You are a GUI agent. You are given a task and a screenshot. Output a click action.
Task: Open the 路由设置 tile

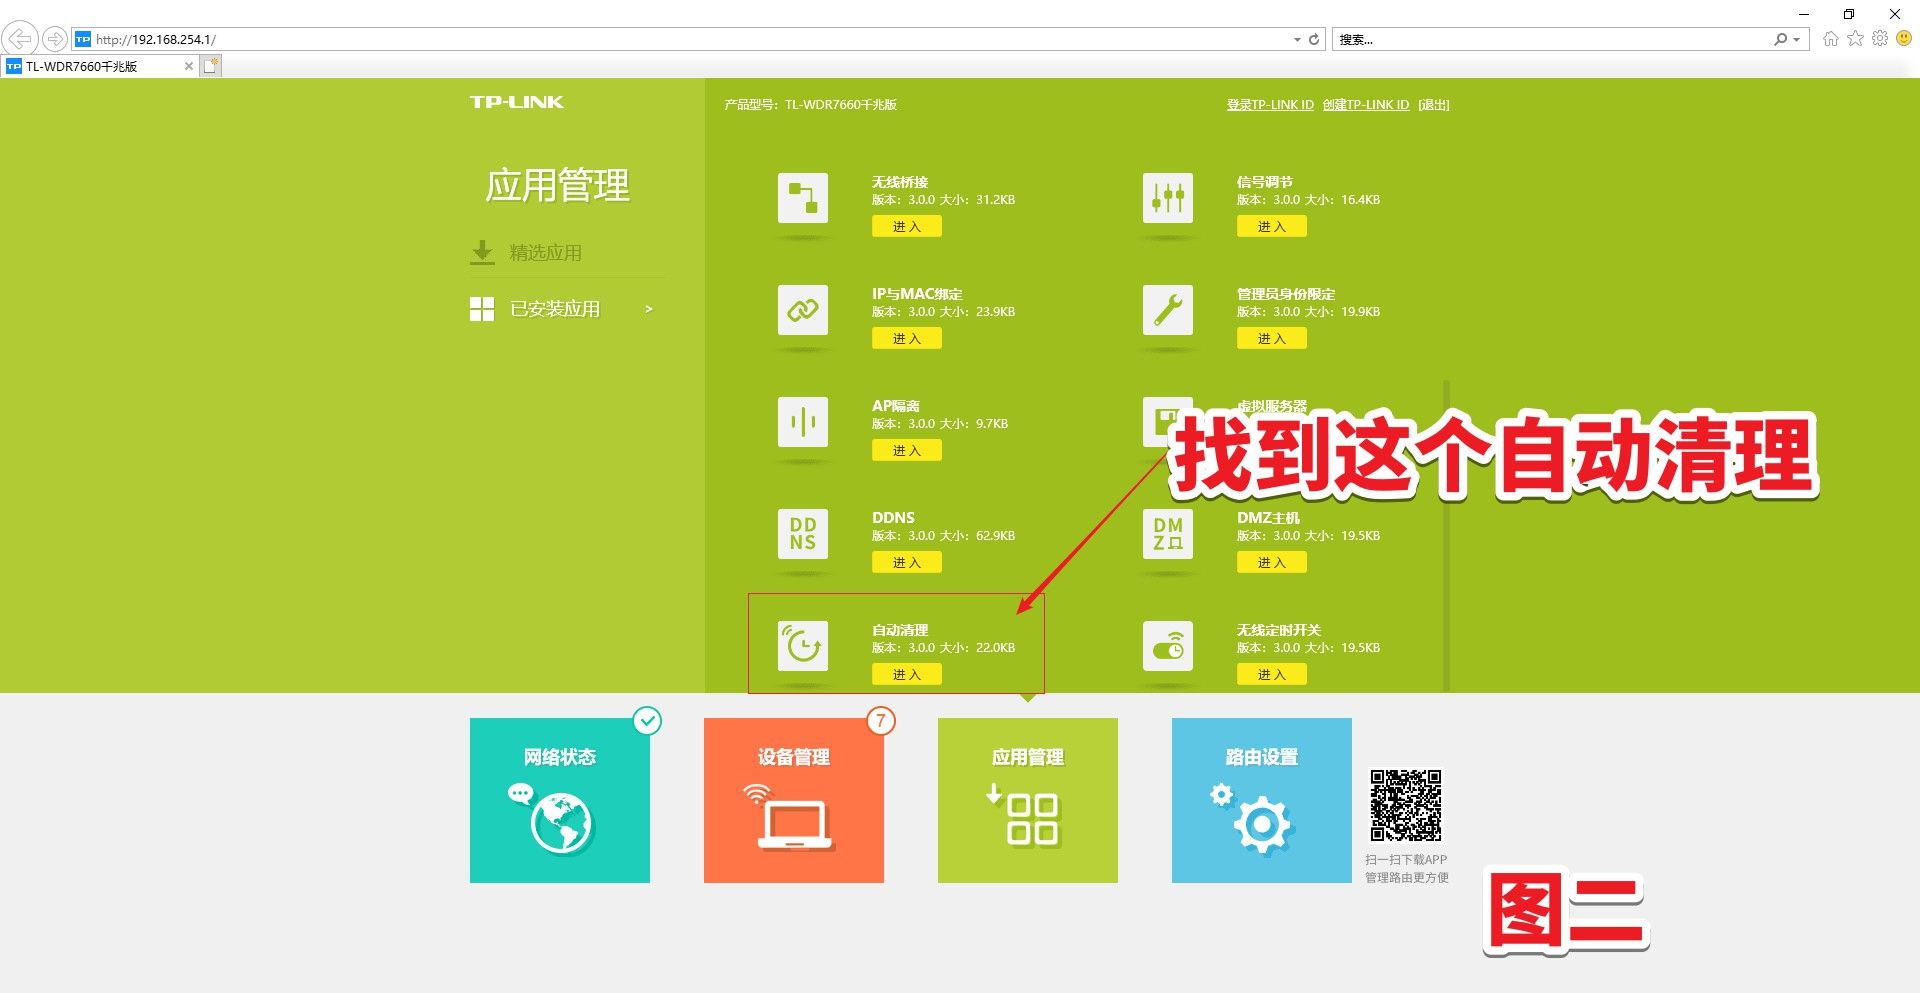[x=1261, y=800]
